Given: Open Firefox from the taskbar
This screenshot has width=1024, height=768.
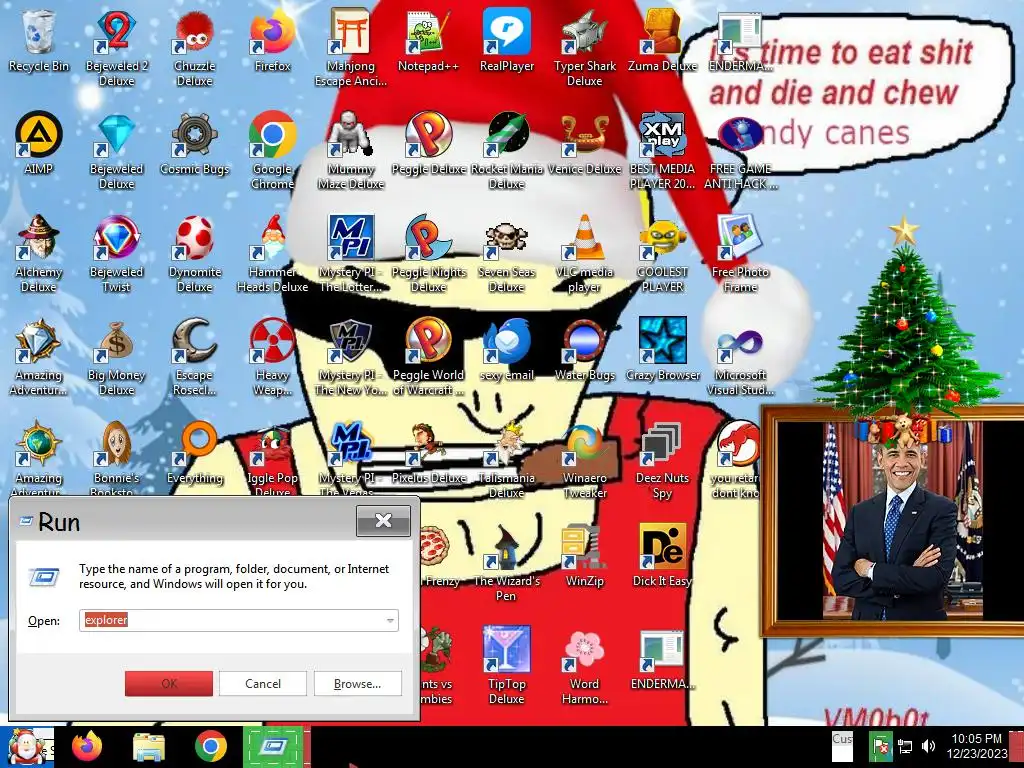Looking at the screenshot, I should [x=87, y=747].
